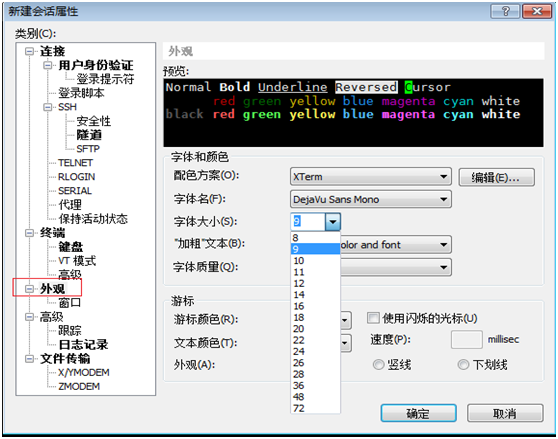Choose font size 11 from list
This screenshot has width=558, height=439.
click(315, 272)
